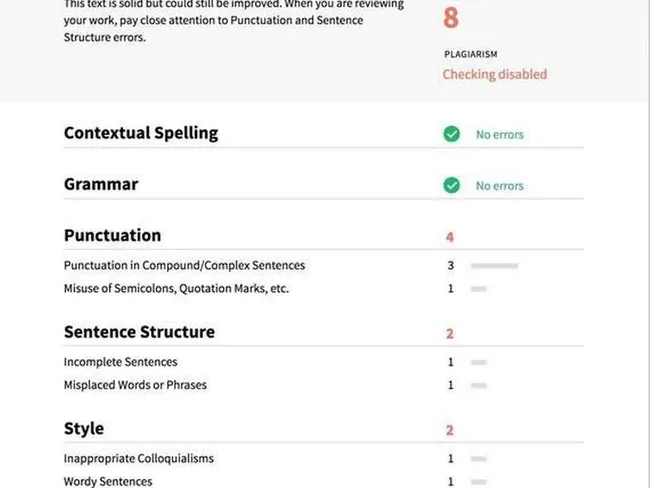Click the Checking disabled plagiarism link
This screenshot has width=650, height=488.
(x=495, y=74)
